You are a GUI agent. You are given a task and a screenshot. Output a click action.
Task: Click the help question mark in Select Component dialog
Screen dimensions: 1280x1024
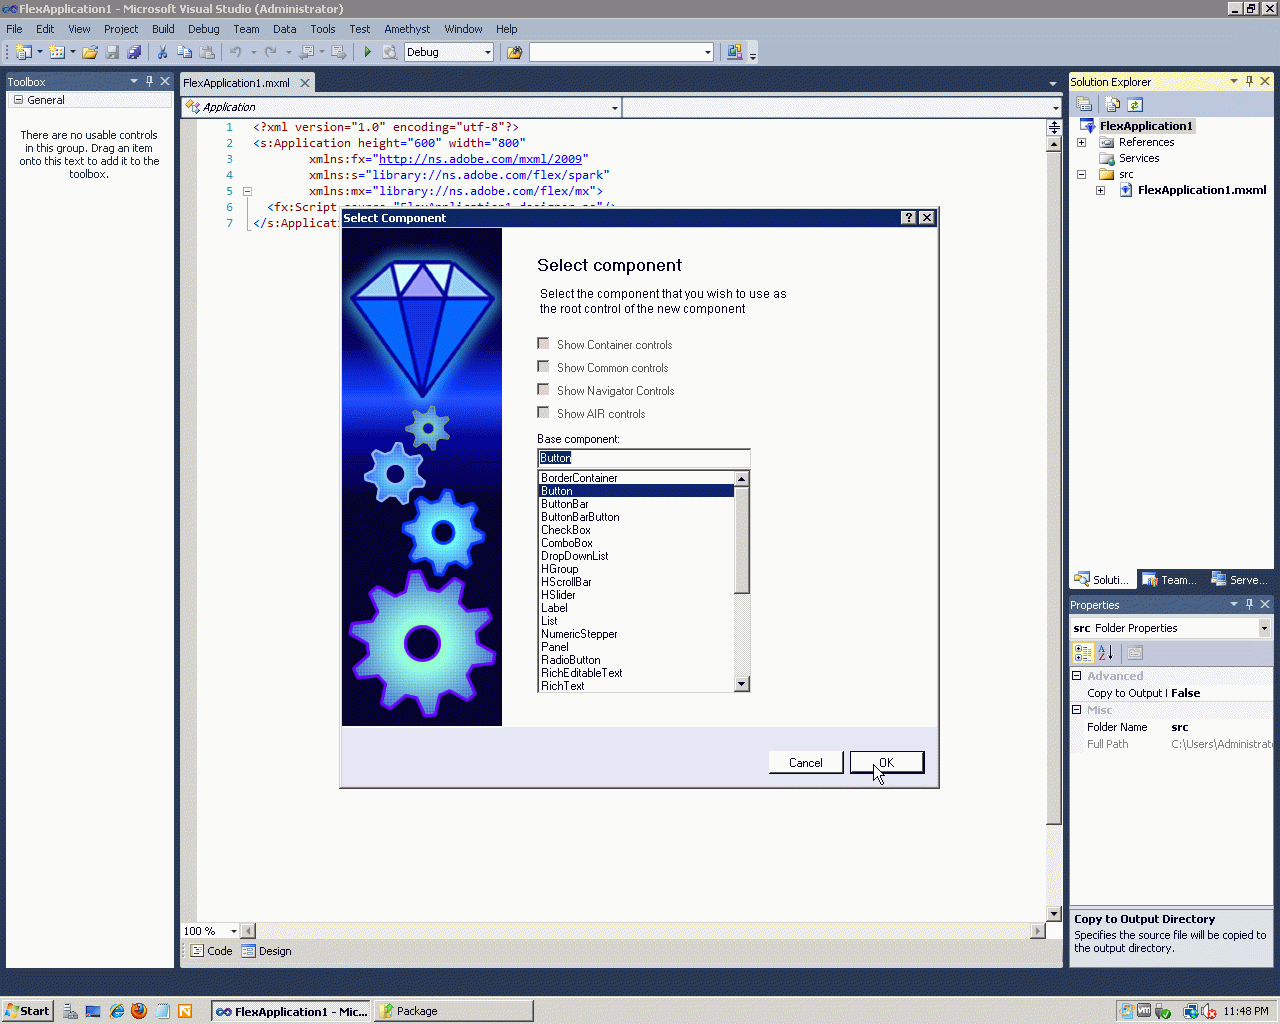click(x=908, y=218)
